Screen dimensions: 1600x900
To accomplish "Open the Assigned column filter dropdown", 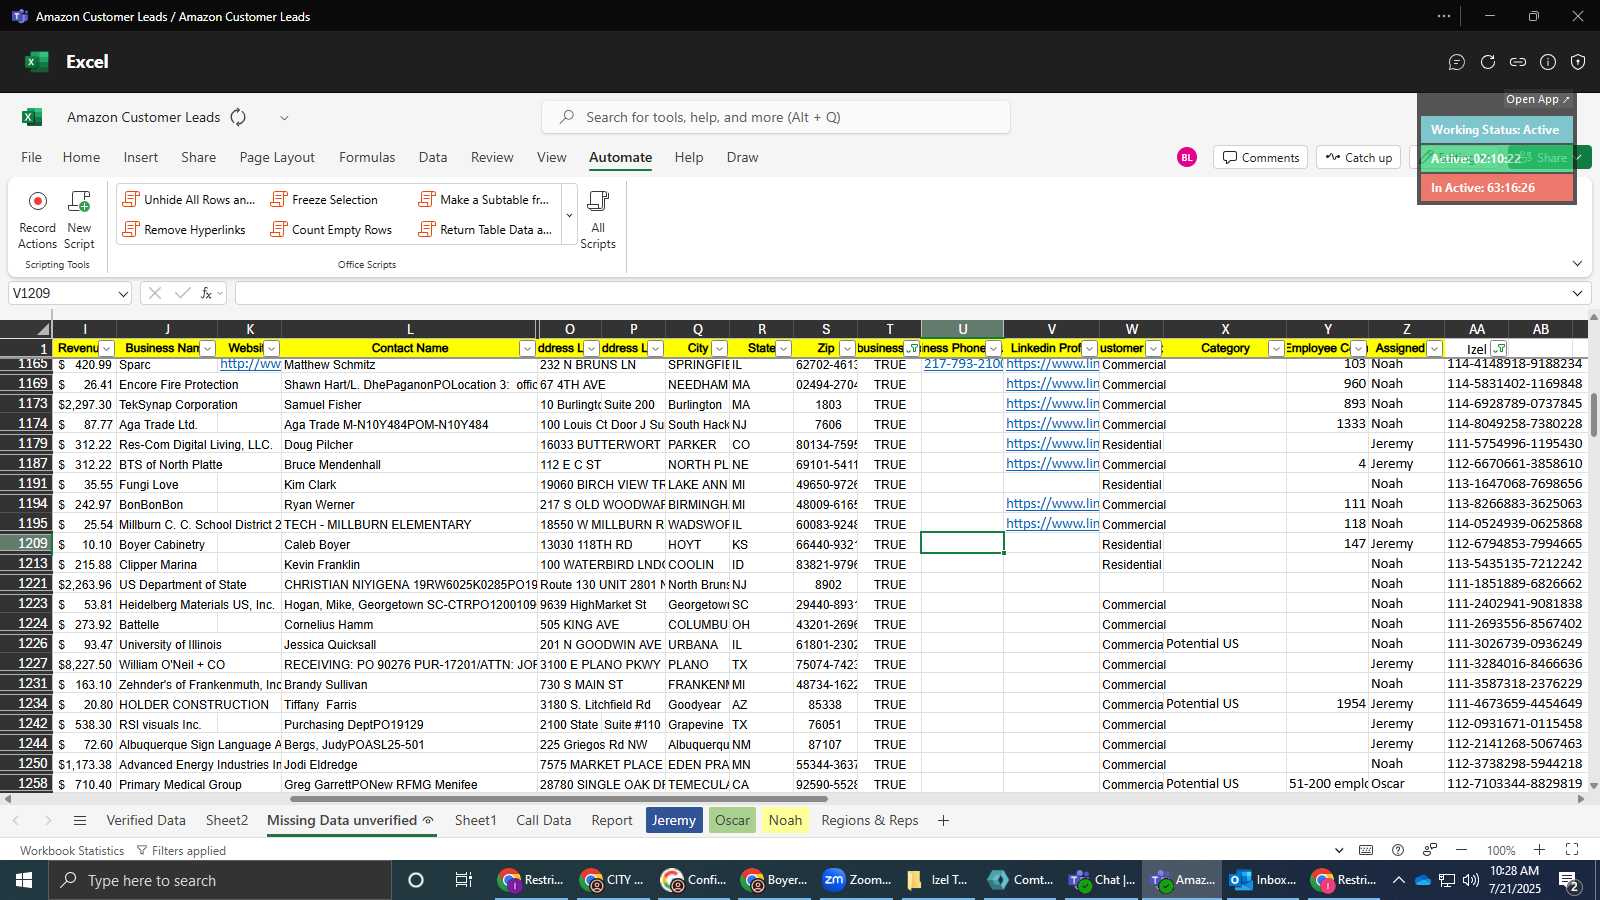I will 1434,348.
